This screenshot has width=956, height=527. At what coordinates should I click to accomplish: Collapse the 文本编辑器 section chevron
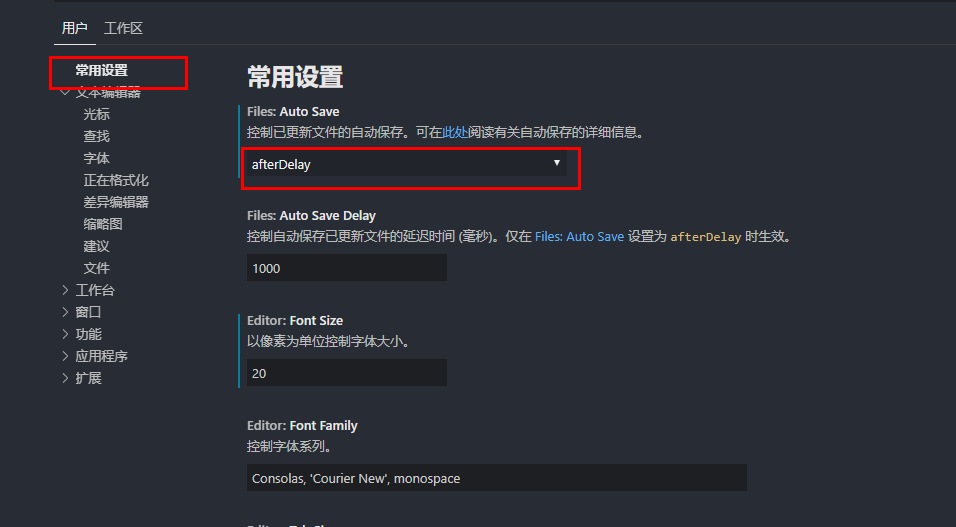[65, 93]
